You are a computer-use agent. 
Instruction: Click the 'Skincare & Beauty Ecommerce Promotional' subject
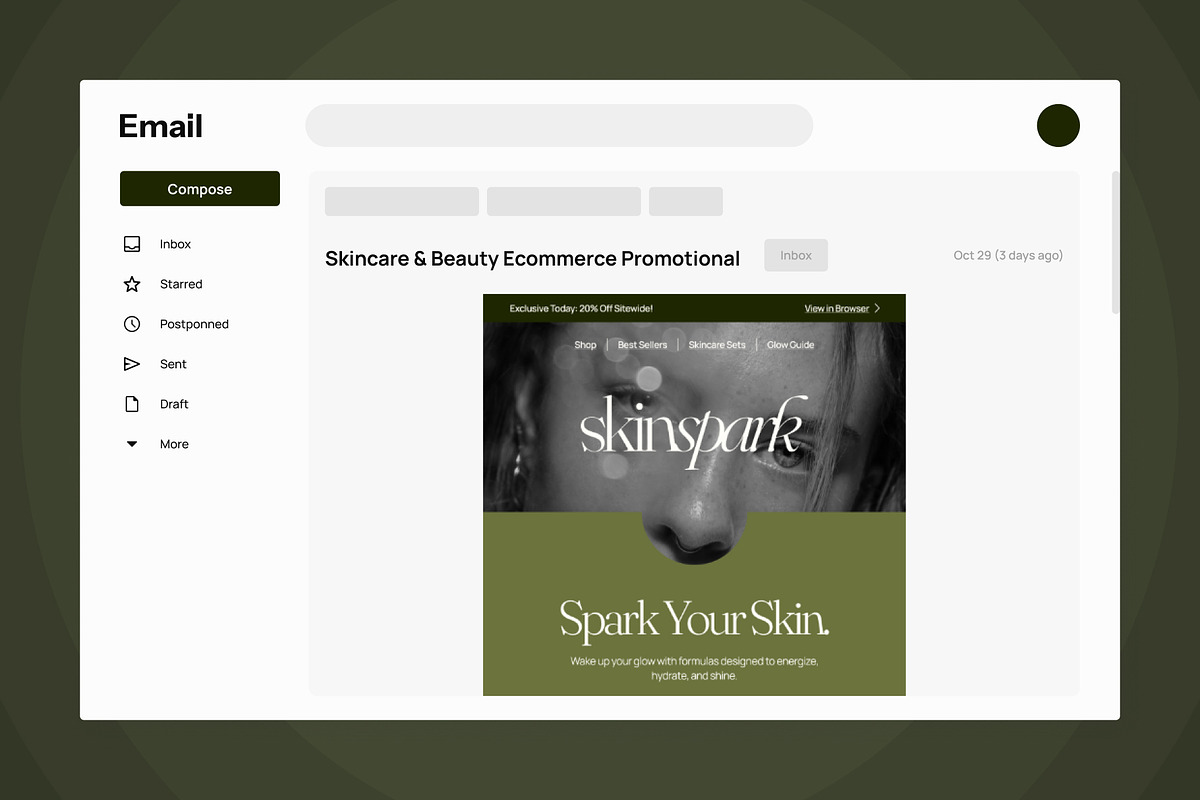532,258
